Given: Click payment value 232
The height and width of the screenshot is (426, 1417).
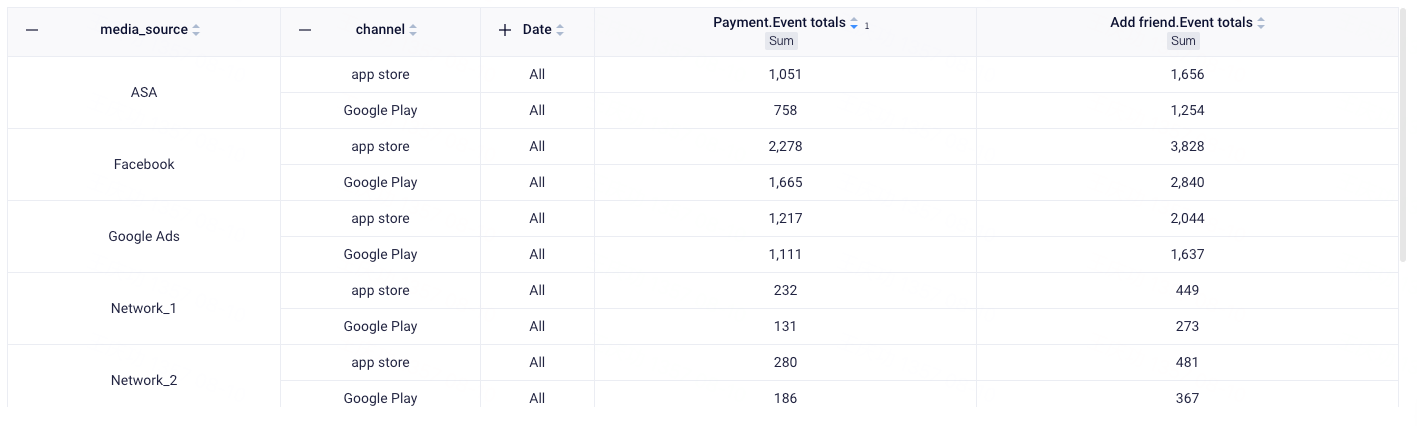Looking at the screenshot, I should pyautogui.click(x=785, y=291).
